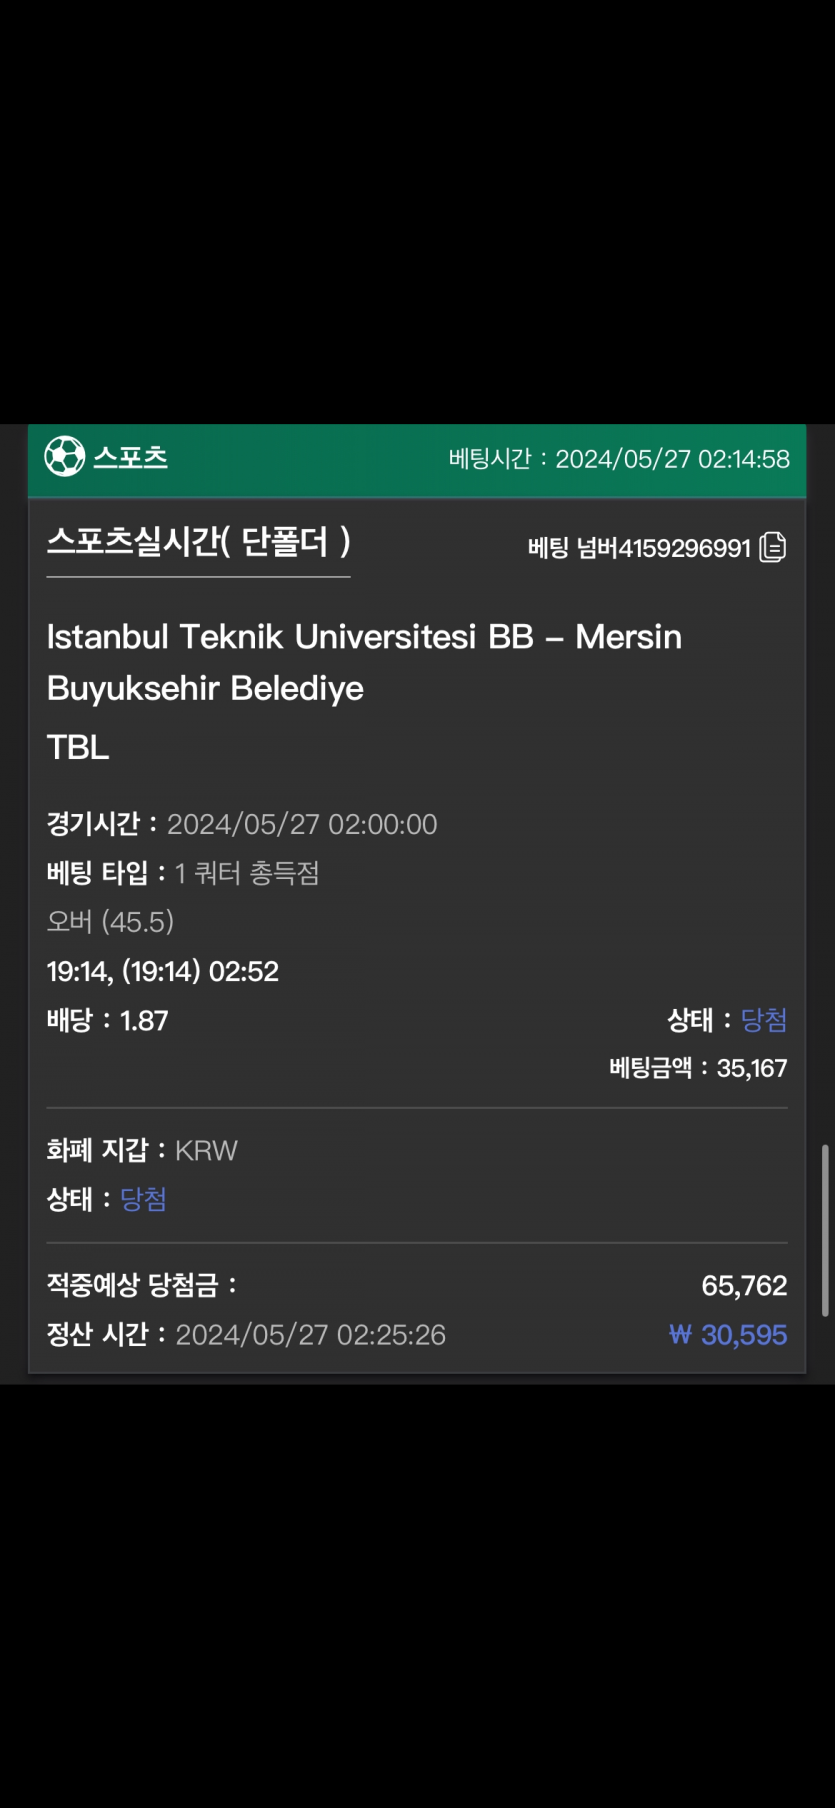Click the blue 당첨 status beside the odds

764,1020
